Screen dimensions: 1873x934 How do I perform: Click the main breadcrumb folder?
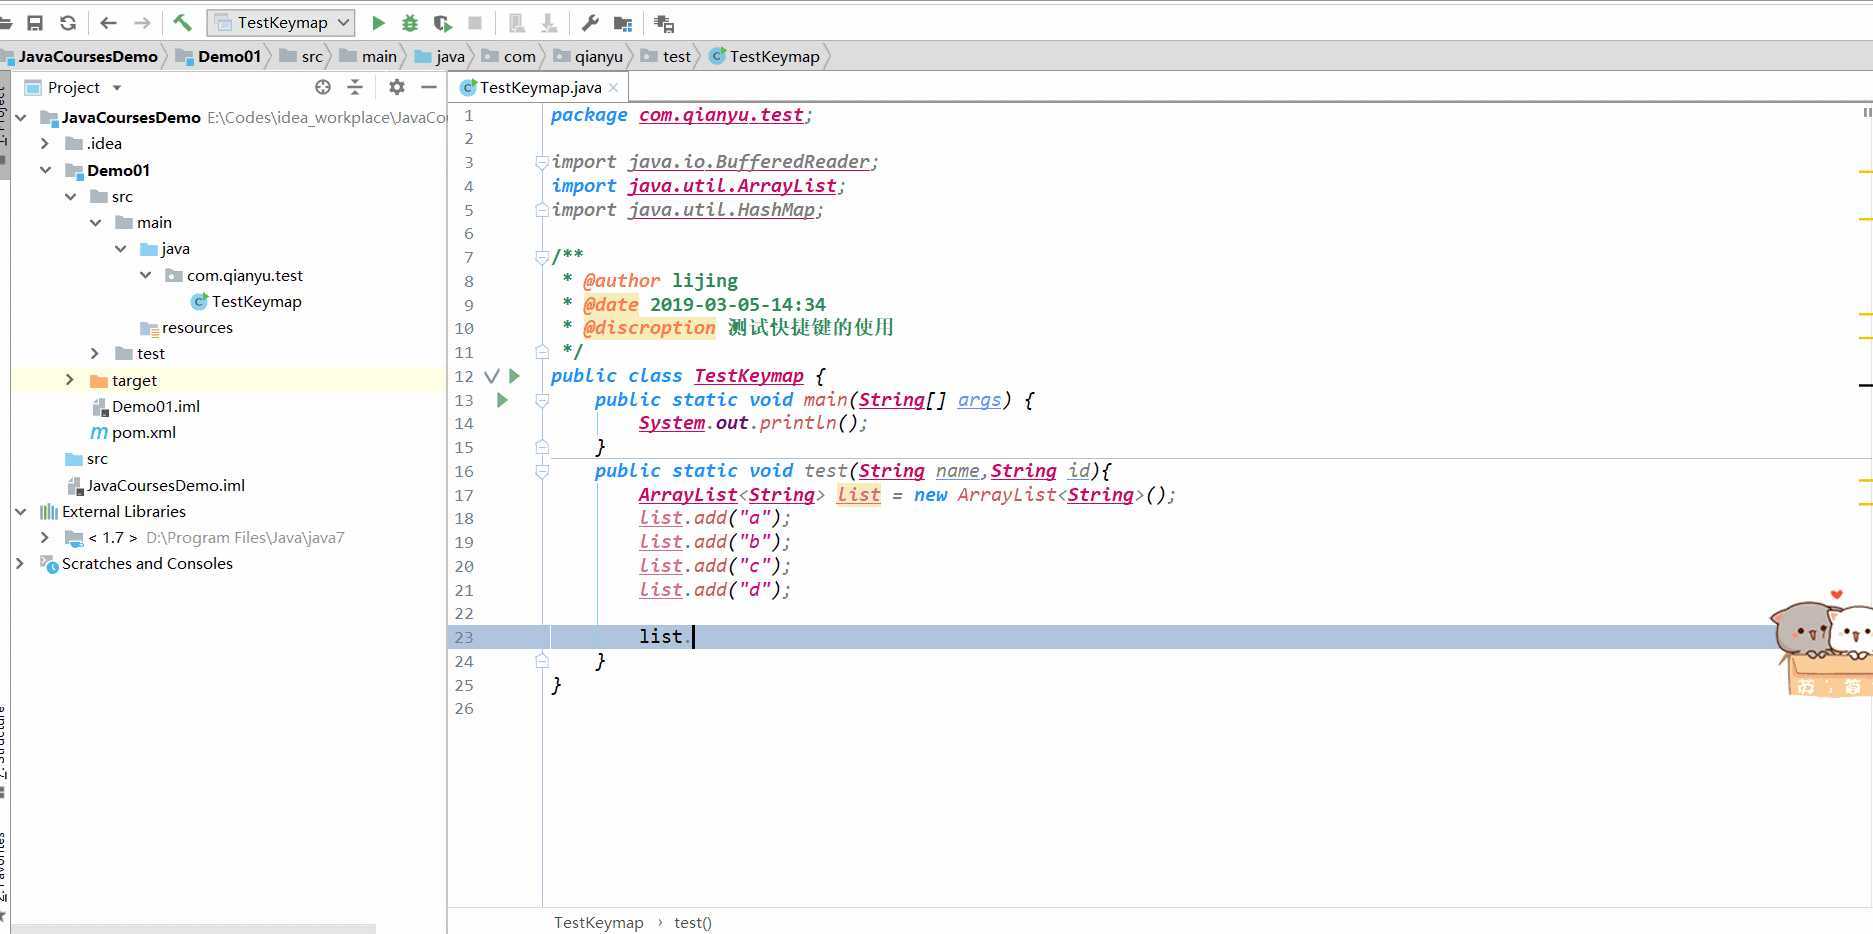click(368, 56)
